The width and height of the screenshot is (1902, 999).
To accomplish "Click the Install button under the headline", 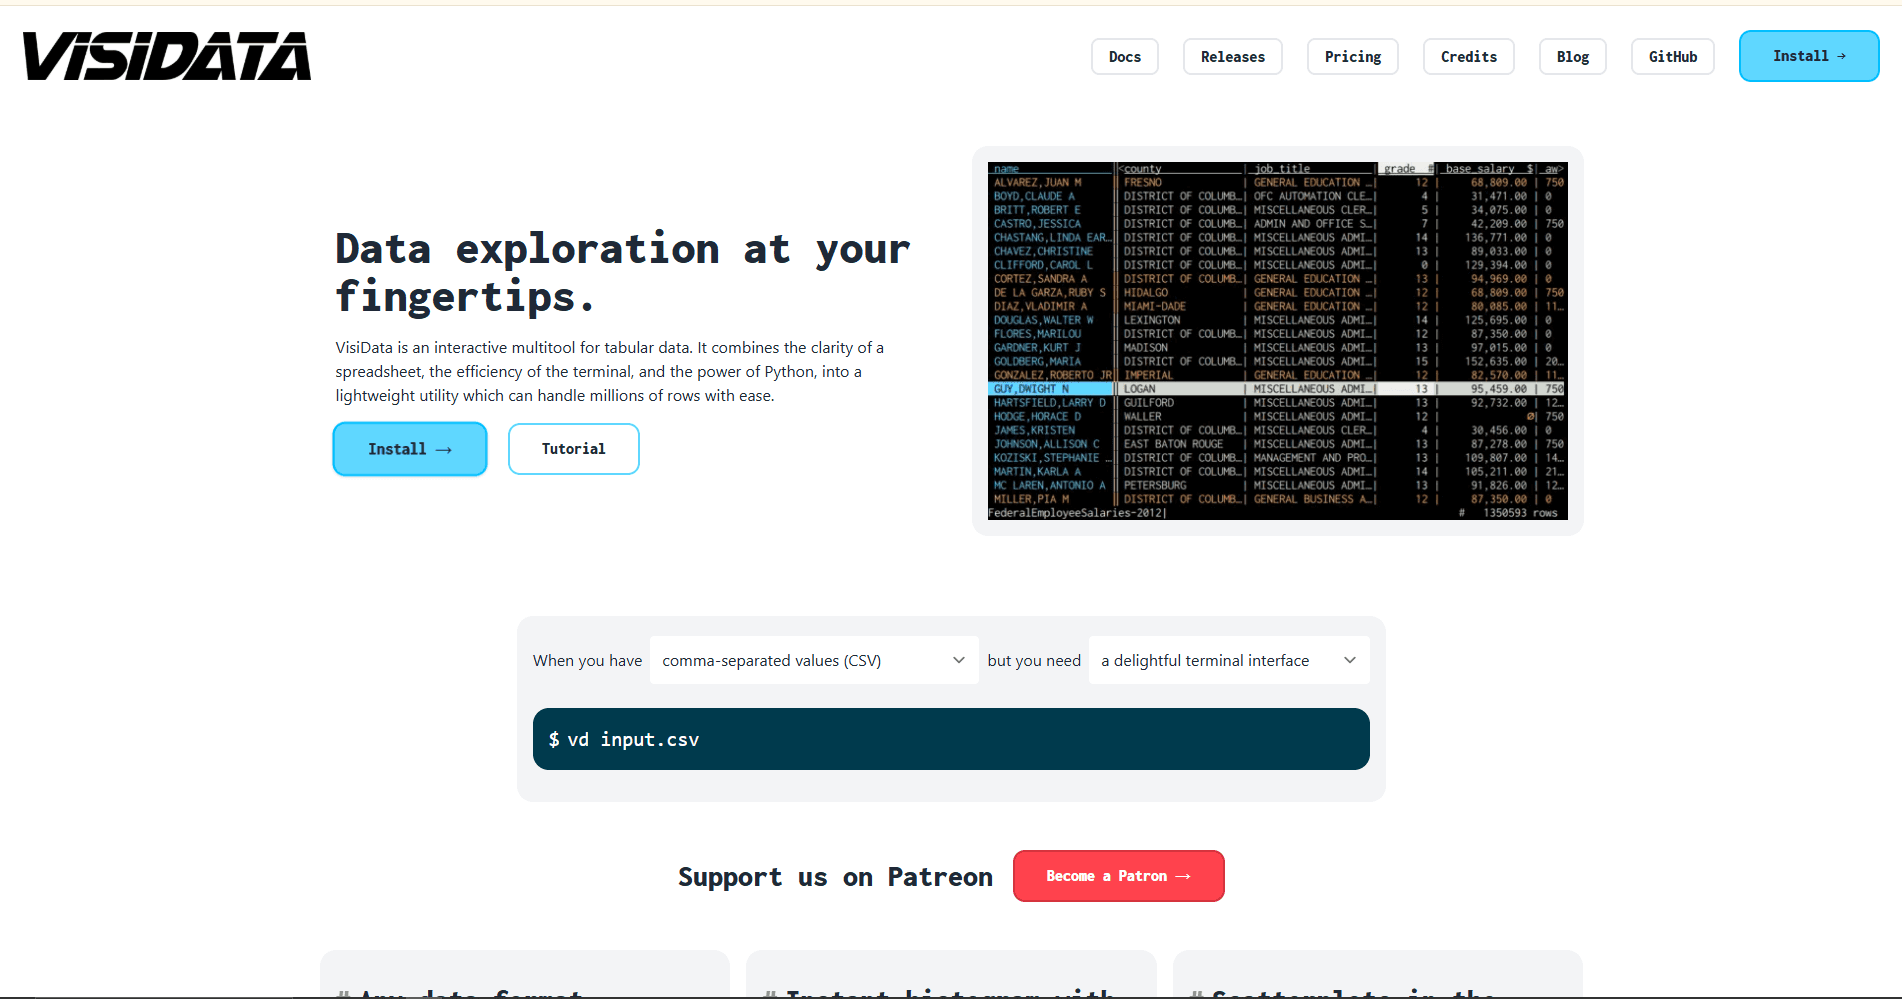I will point(410,449).
